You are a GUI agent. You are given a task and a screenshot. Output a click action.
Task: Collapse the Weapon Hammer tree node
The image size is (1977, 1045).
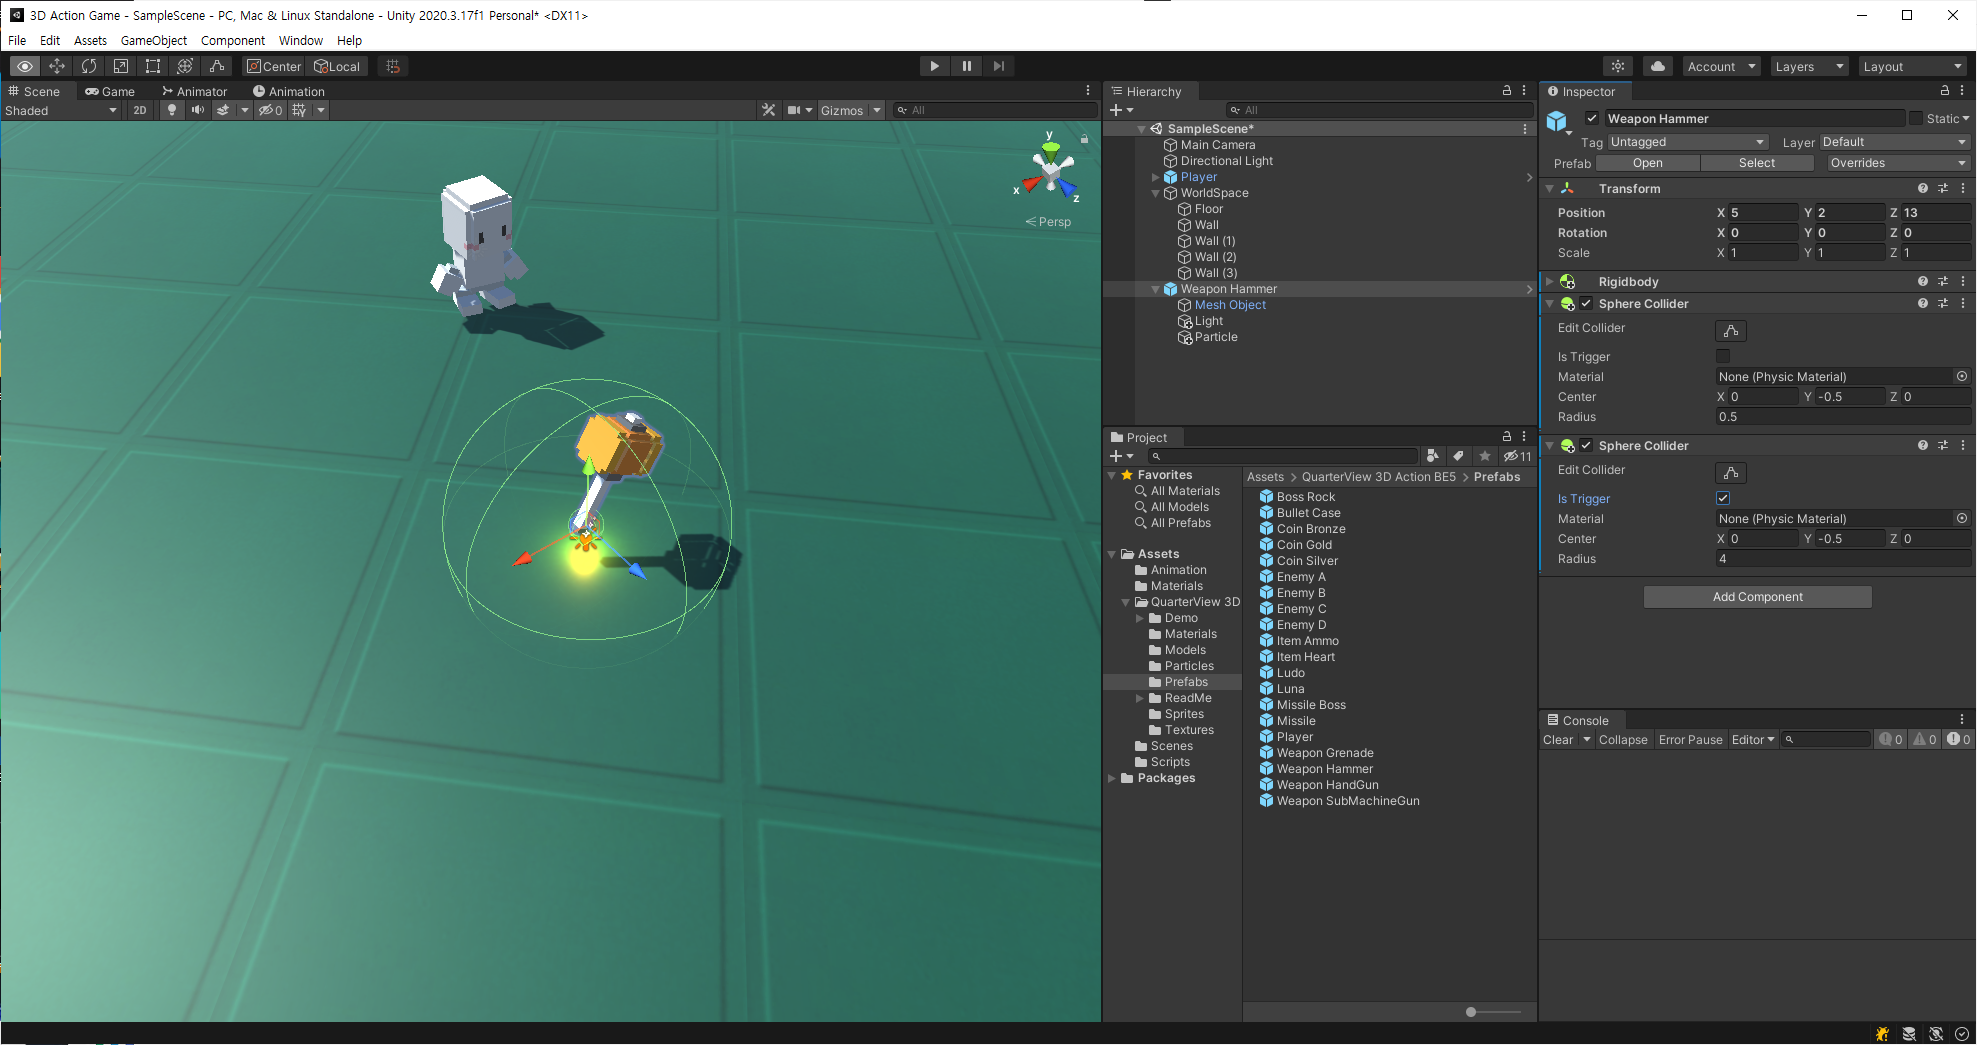(x=1156, y=289)
